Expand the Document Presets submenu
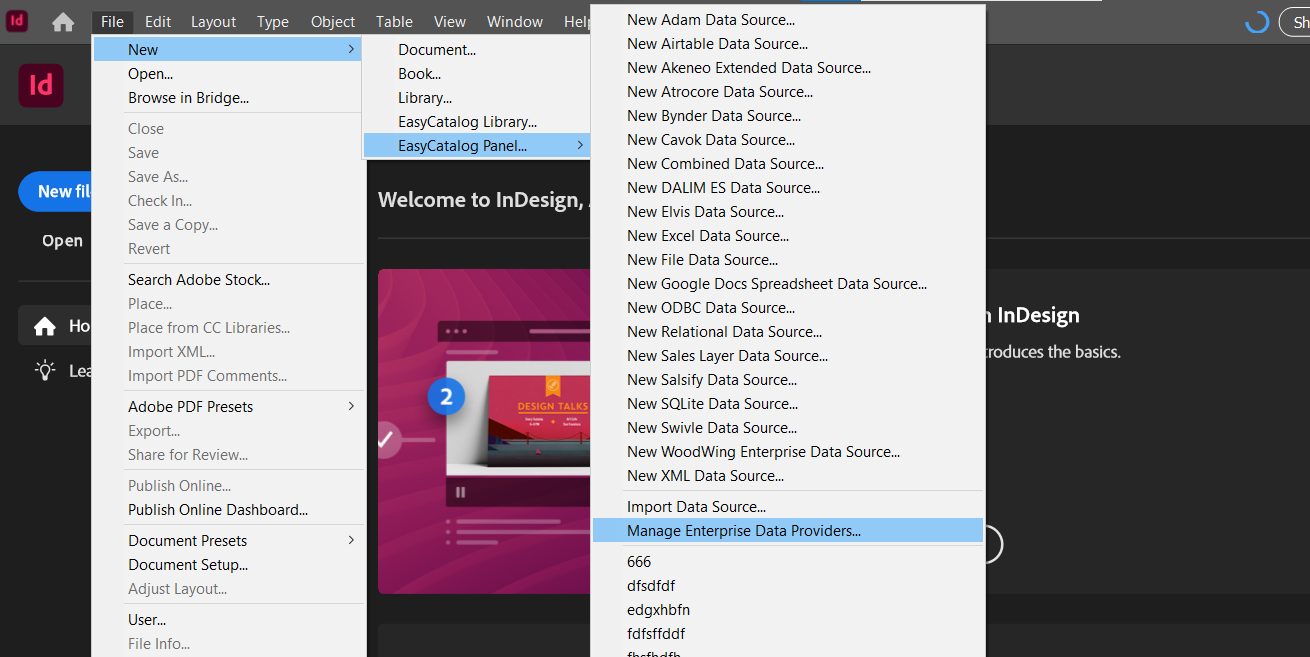The width and height of the screenshot is (1310, 657). click(x=244, y=540)
